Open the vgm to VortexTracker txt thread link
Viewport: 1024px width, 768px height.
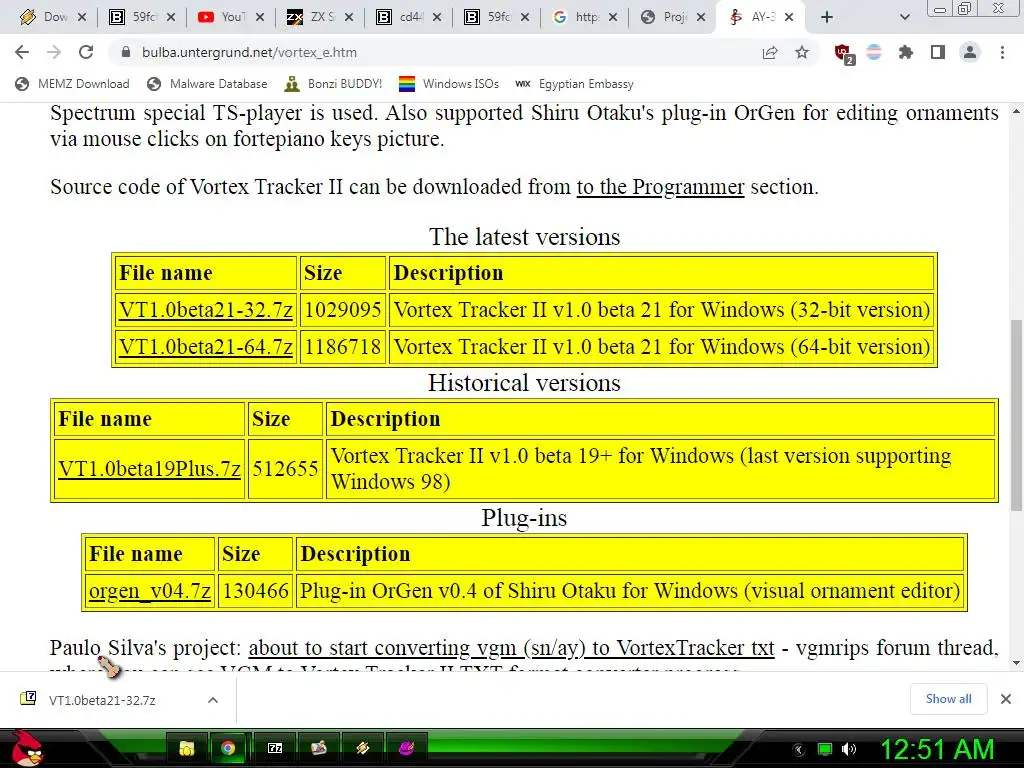511,648
